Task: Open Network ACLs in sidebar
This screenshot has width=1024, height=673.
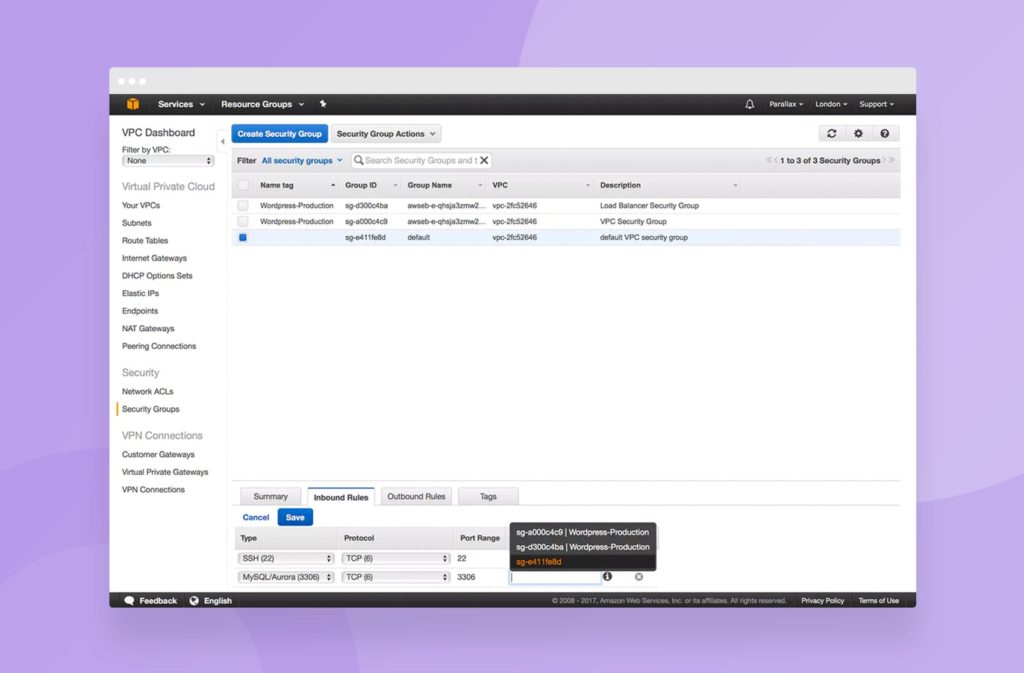Action: coord(148,391)
